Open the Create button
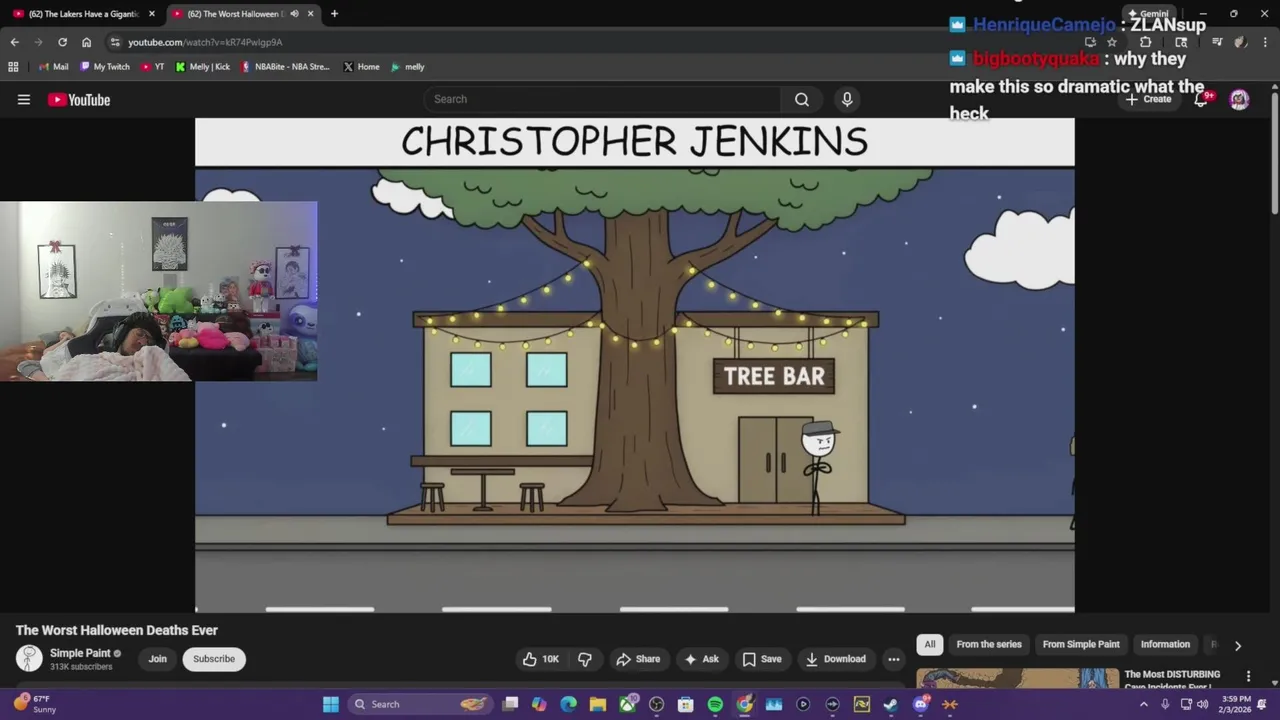Viewport: 1280px width, 720px height. coord(1148,99)
